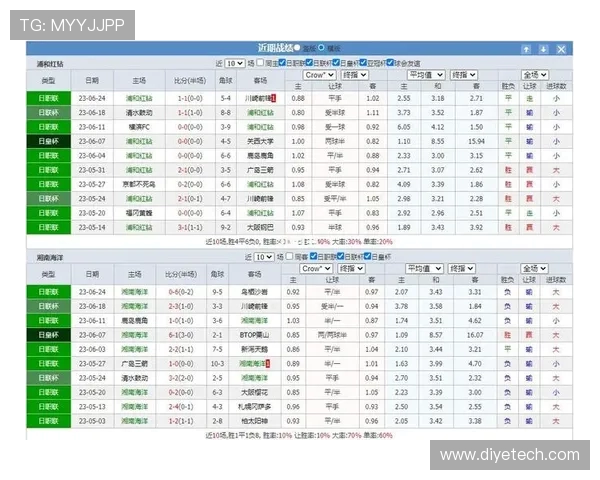
Task: Uncheck 日皇杯 checkbox in 浦和红钻 section
Action: click(336, 62)
